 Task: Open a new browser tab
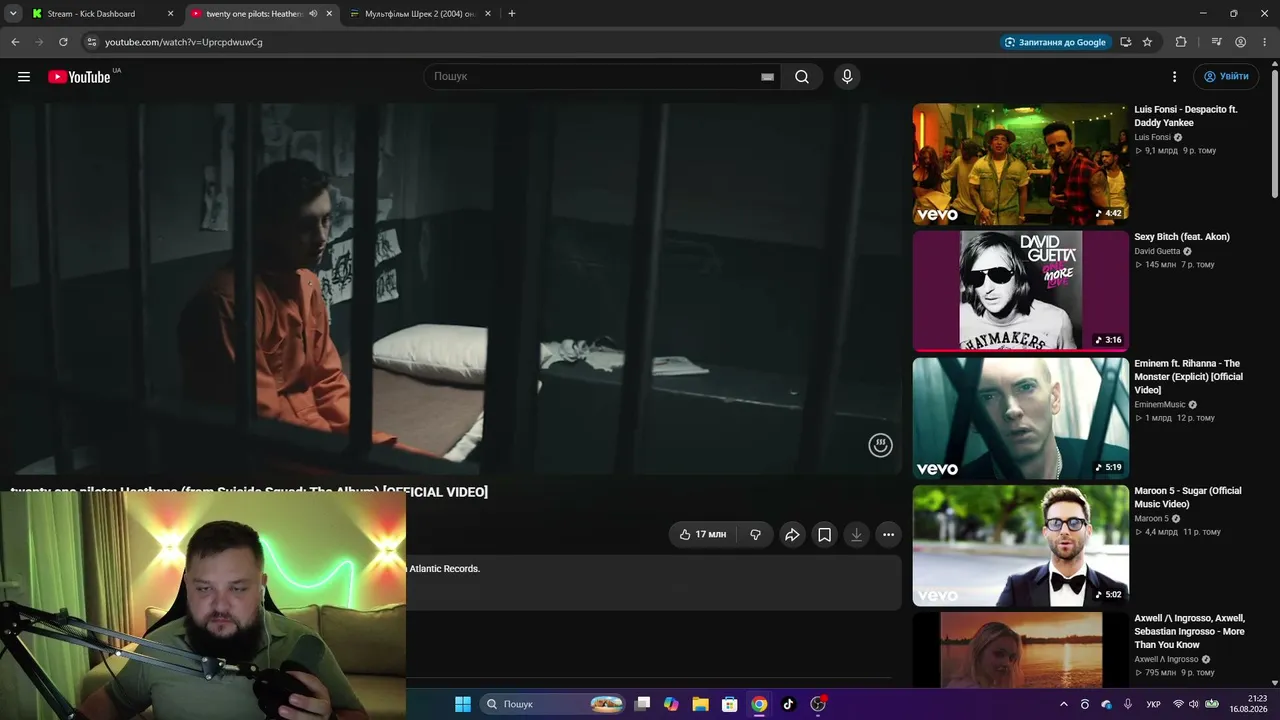click(x=512, y=14)
